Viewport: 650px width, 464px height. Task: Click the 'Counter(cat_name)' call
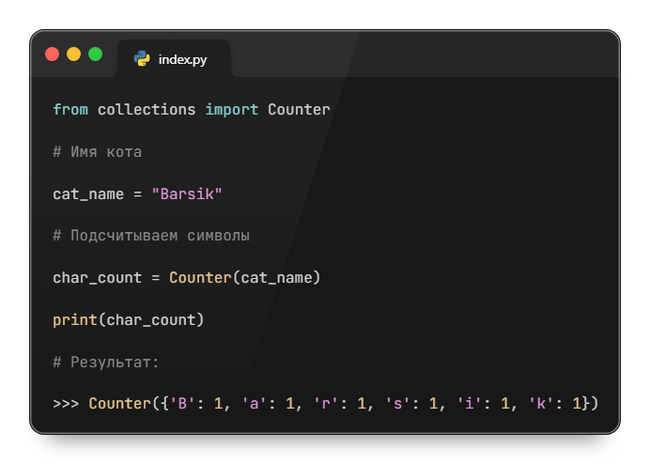tap(244, 277)
